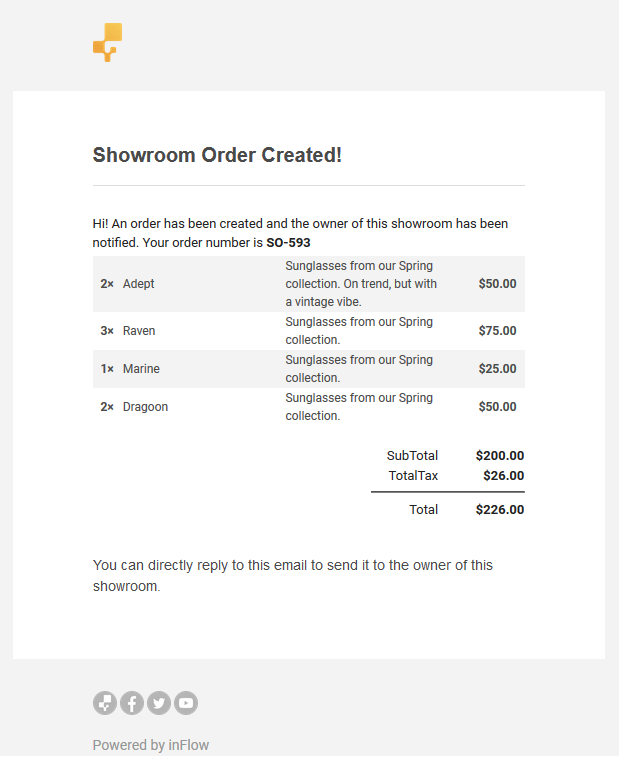Click the Adept $50.00 price
Viewport: 619px width, 757px height.
tap(497, 284)
